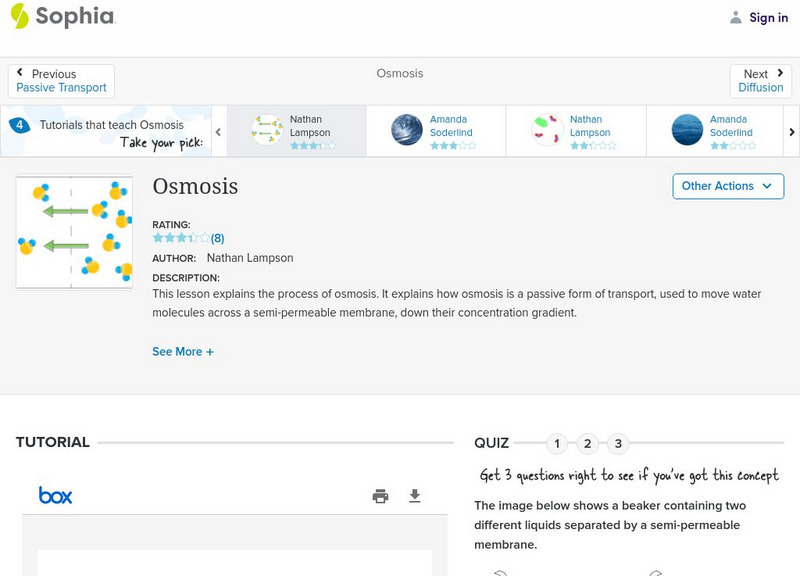The width and height of the screenshot is (800, 576).
Task: Select quiz question 2
Action: (588, 443)
